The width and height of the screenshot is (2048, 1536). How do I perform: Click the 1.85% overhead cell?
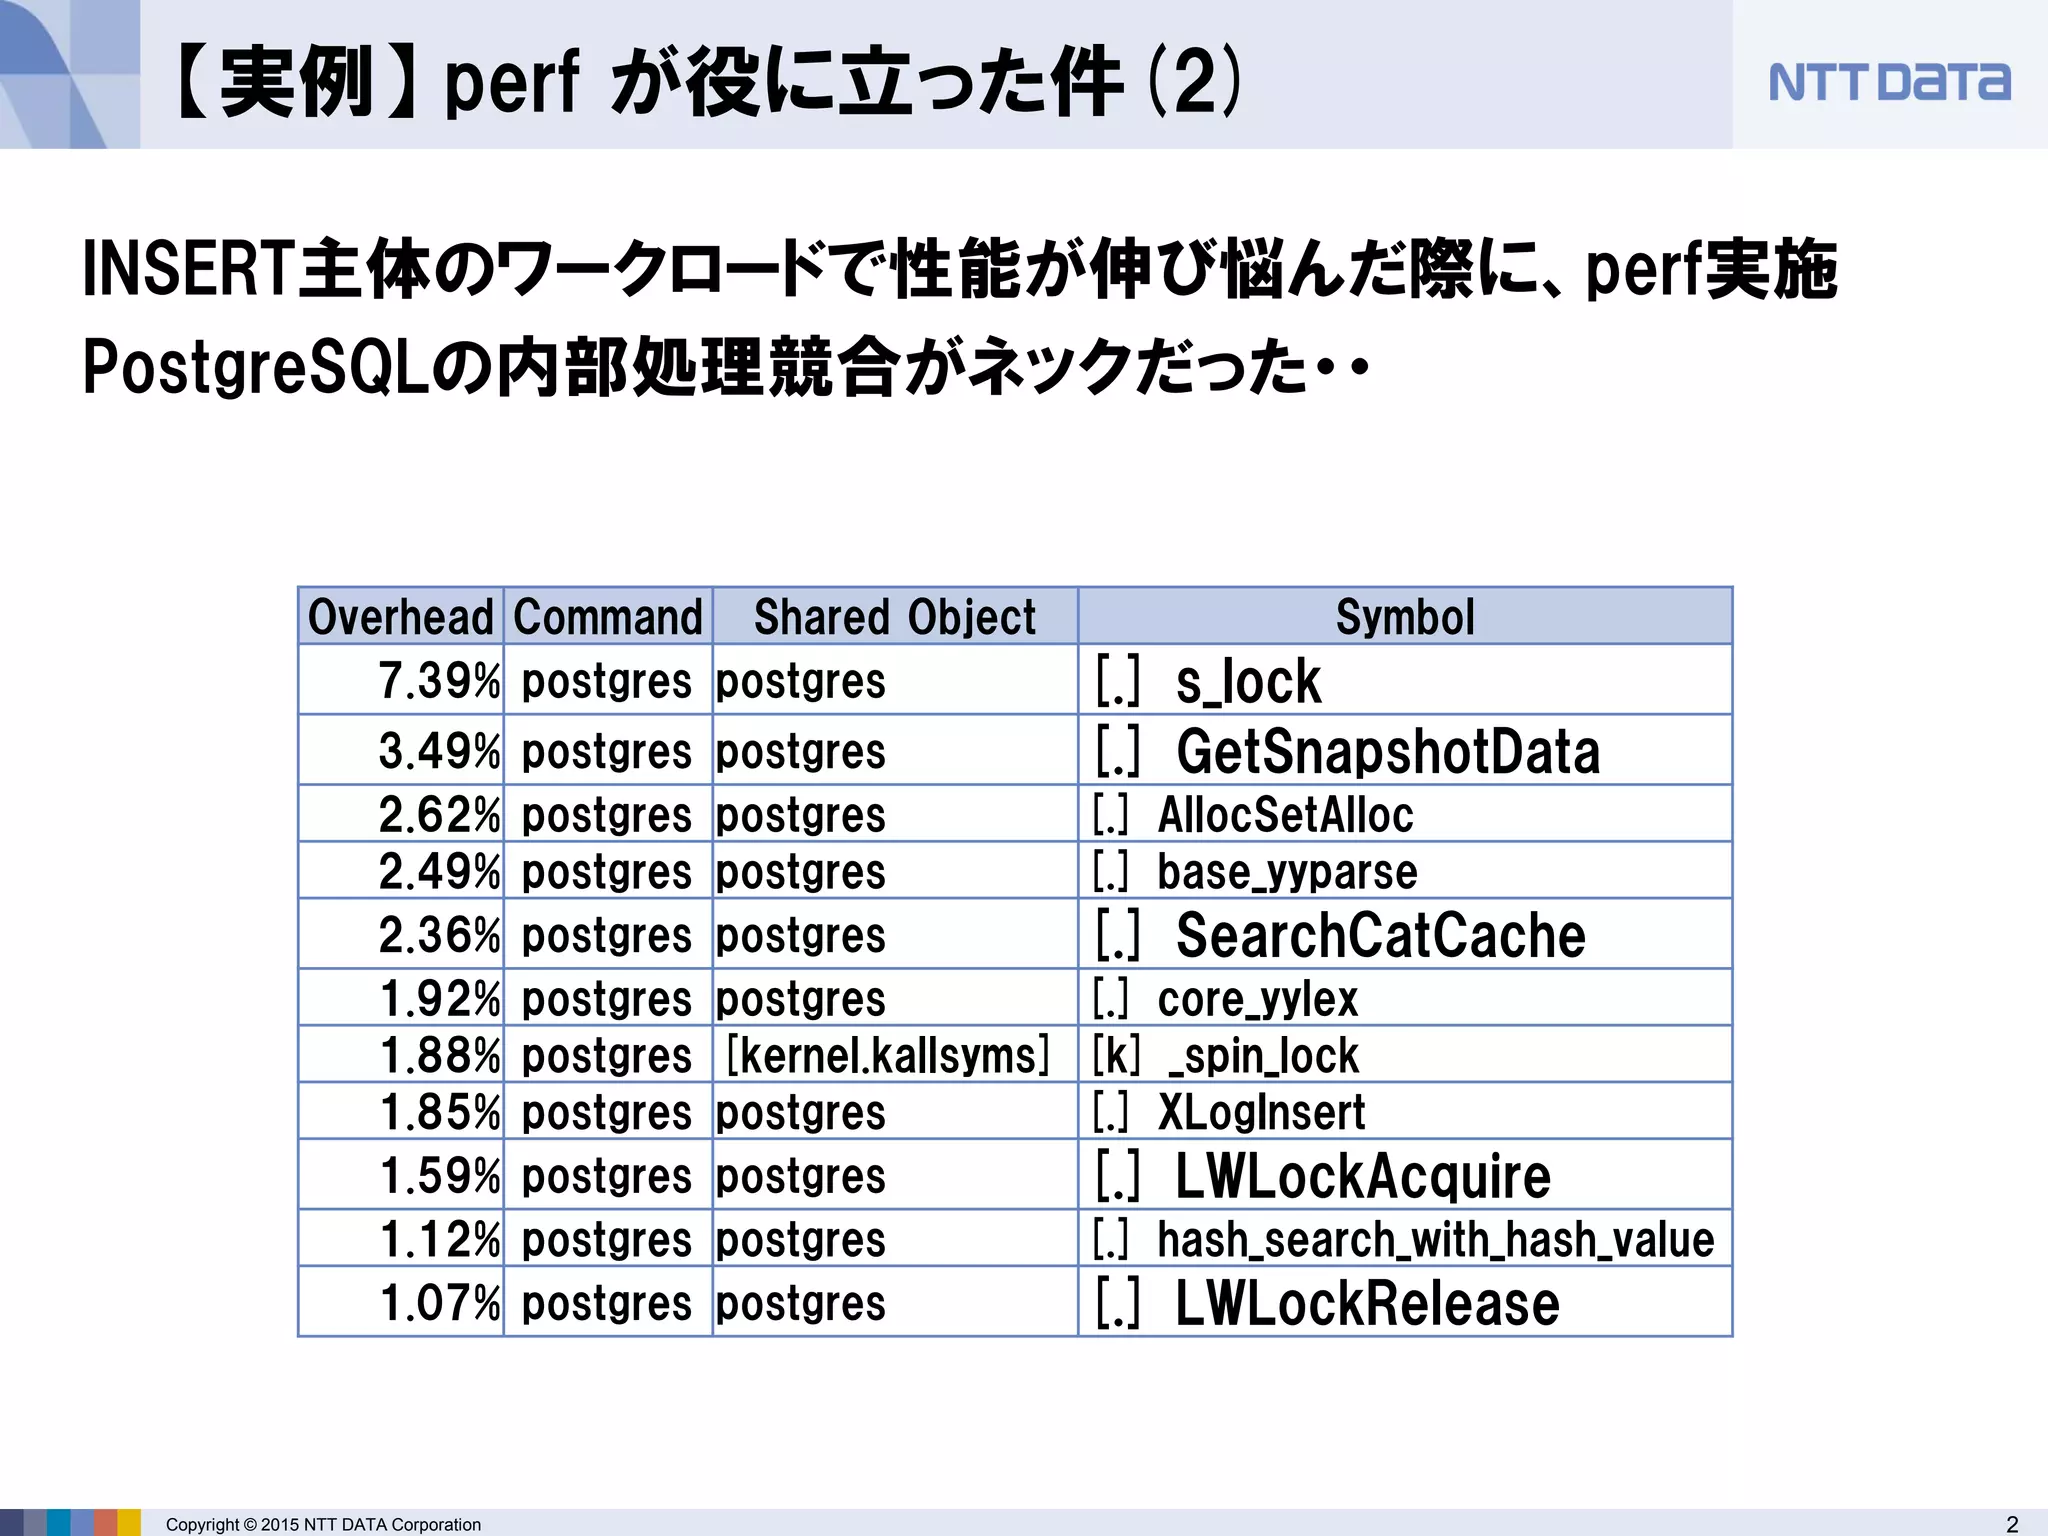tap(401, 1112)
